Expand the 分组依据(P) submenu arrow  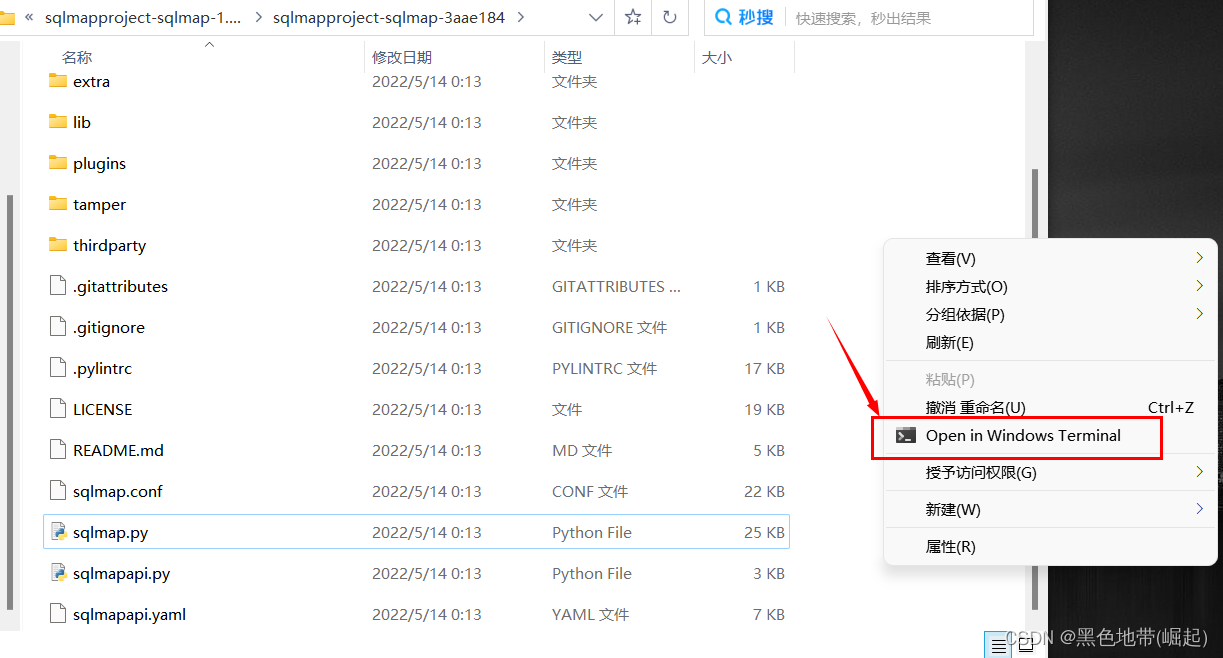[1199, 314]
